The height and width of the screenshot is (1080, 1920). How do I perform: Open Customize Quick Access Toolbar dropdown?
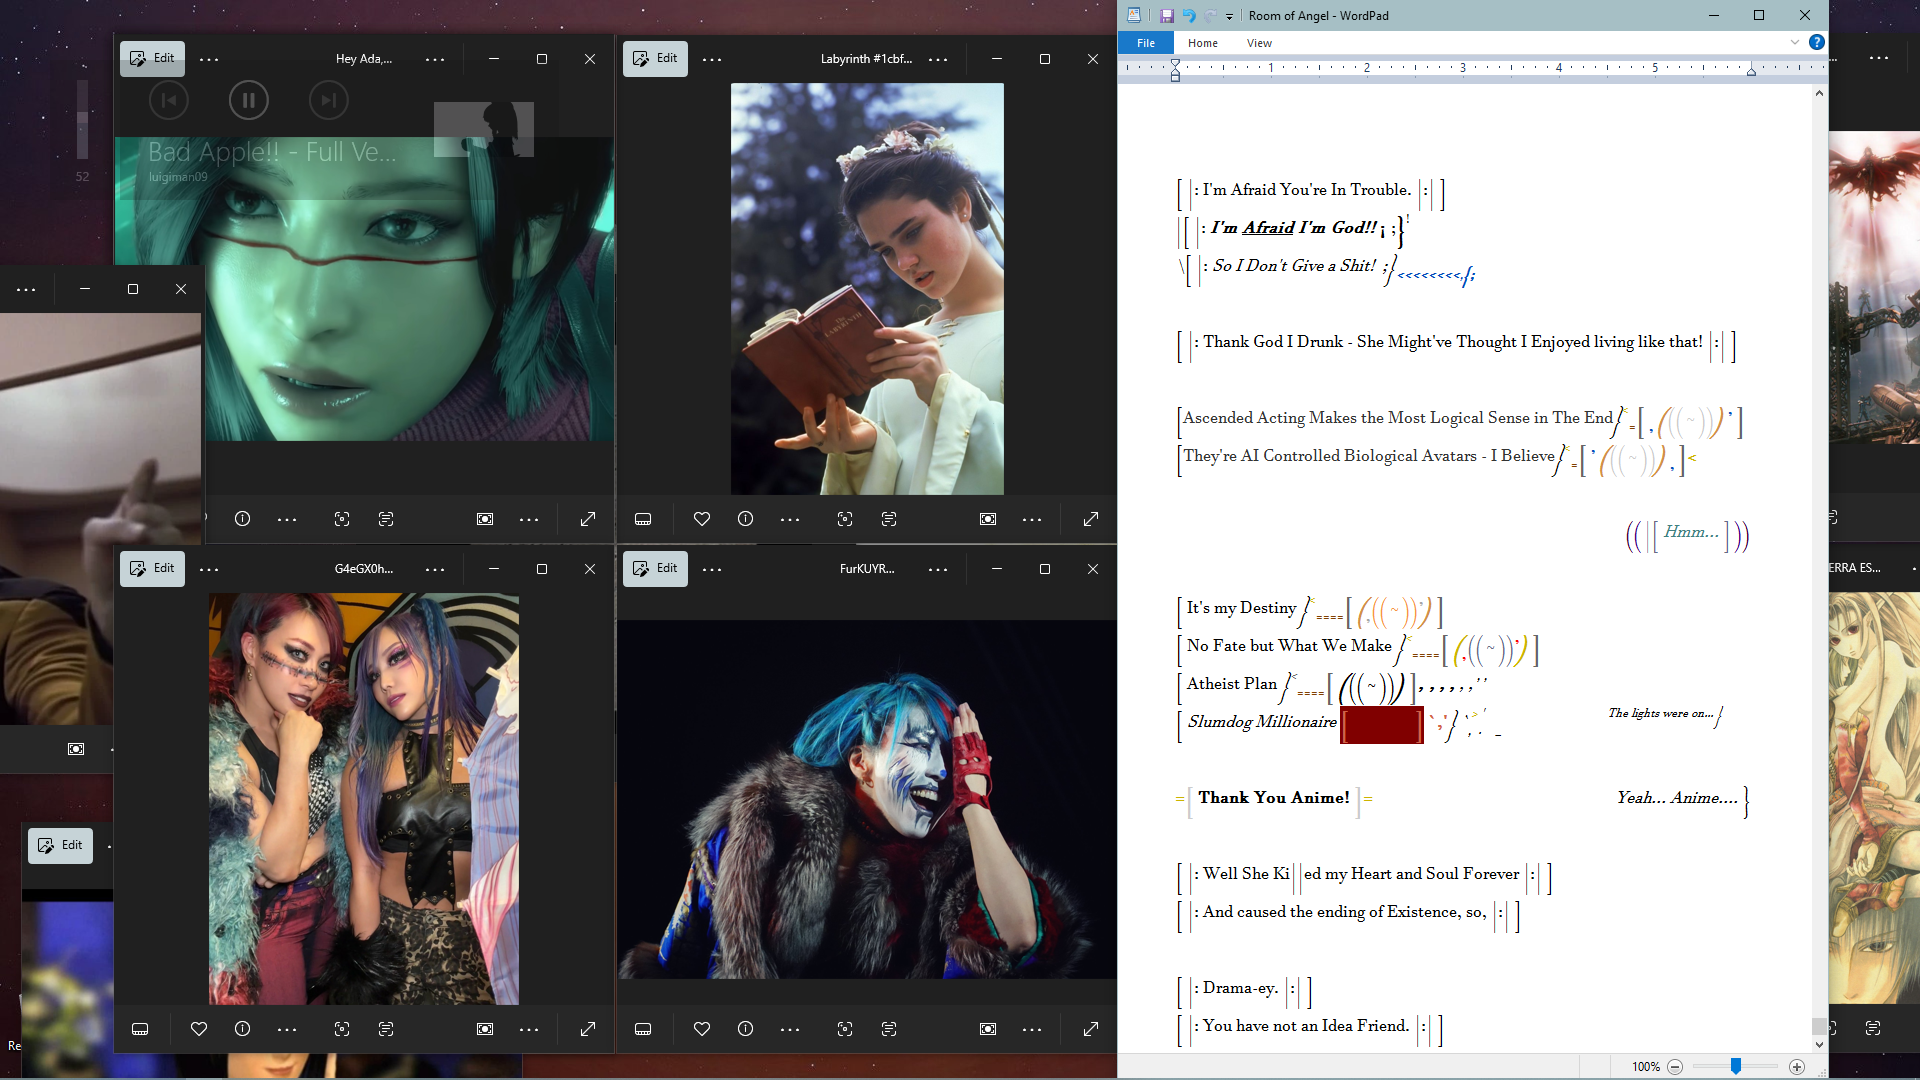click(x=1230, y=16)
